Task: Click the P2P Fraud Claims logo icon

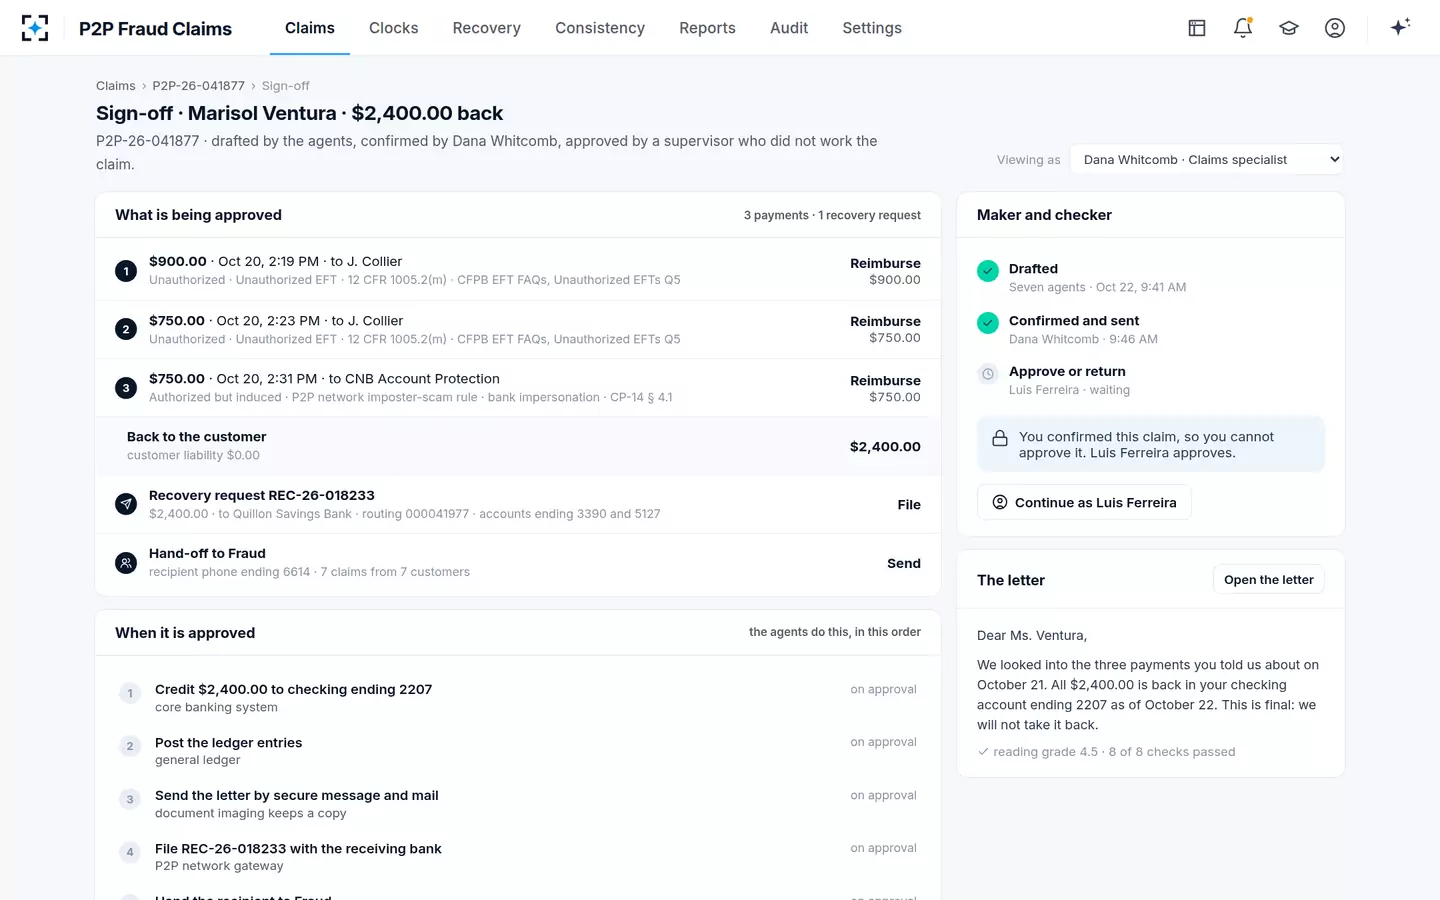Action: pyautogui.click(x=35, y=28)
